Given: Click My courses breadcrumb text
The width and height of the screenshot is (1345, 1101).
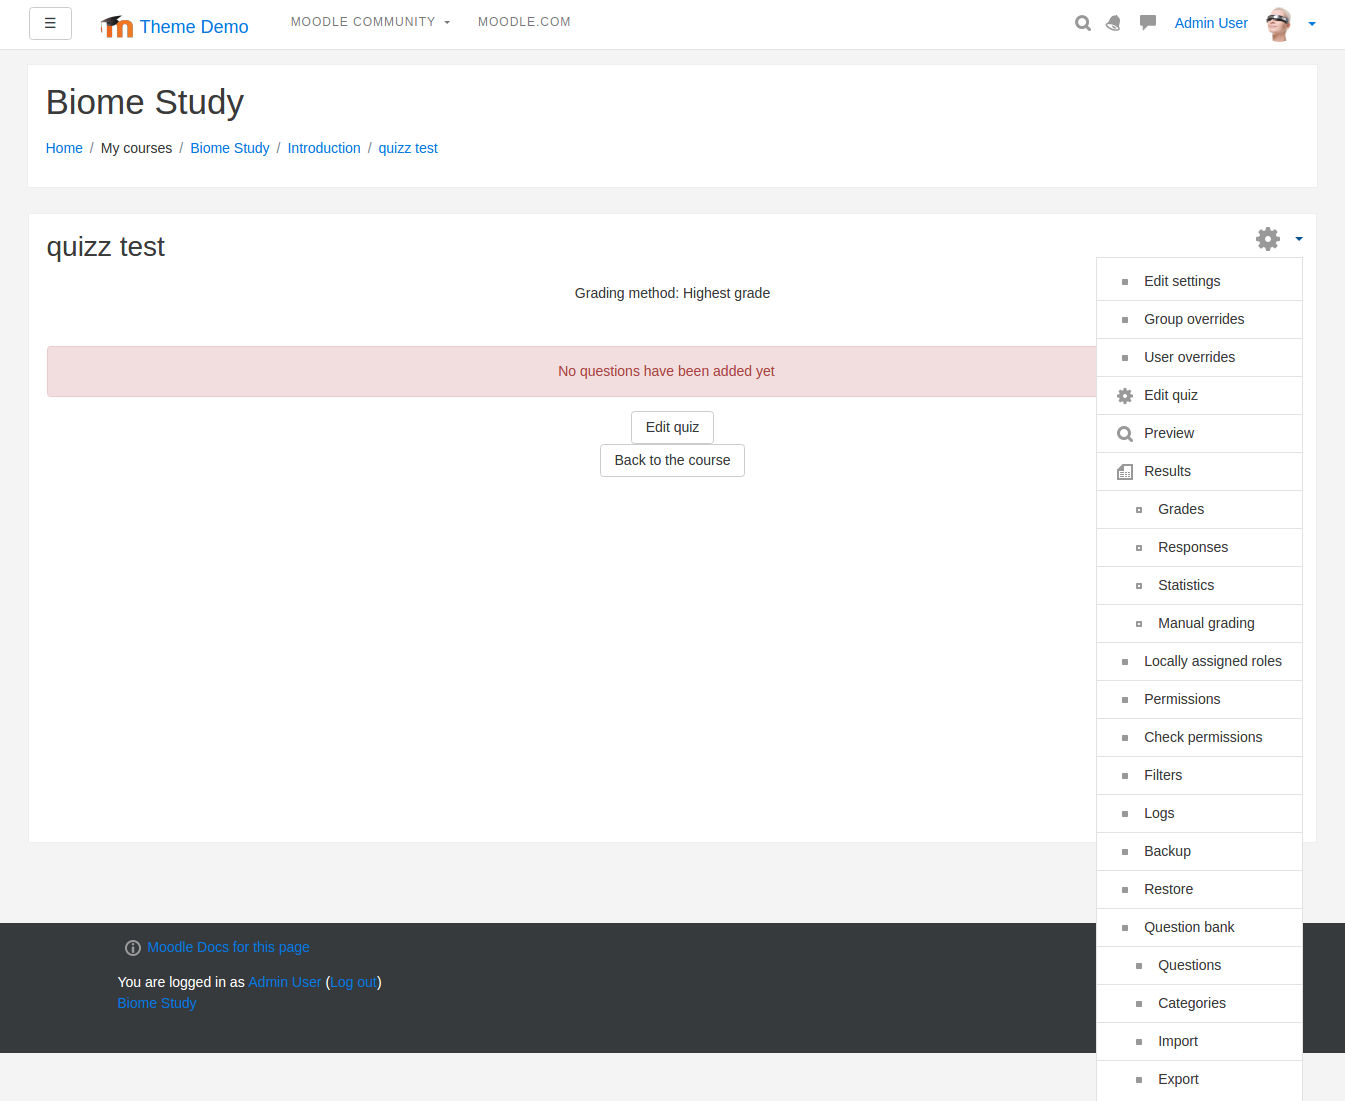Looking at the screenshot, I should pyautogui.click(x=136, y=148).
